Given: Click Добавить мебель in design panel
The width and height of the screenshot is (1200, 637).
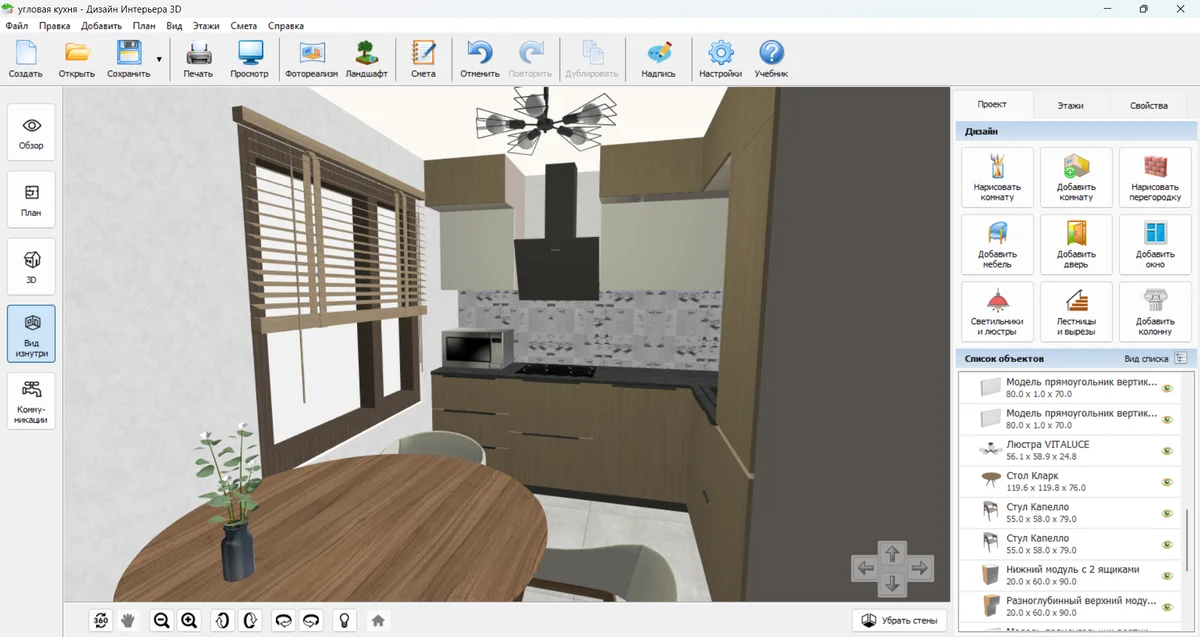Looking at the screenshot, I should coord(997,245).
